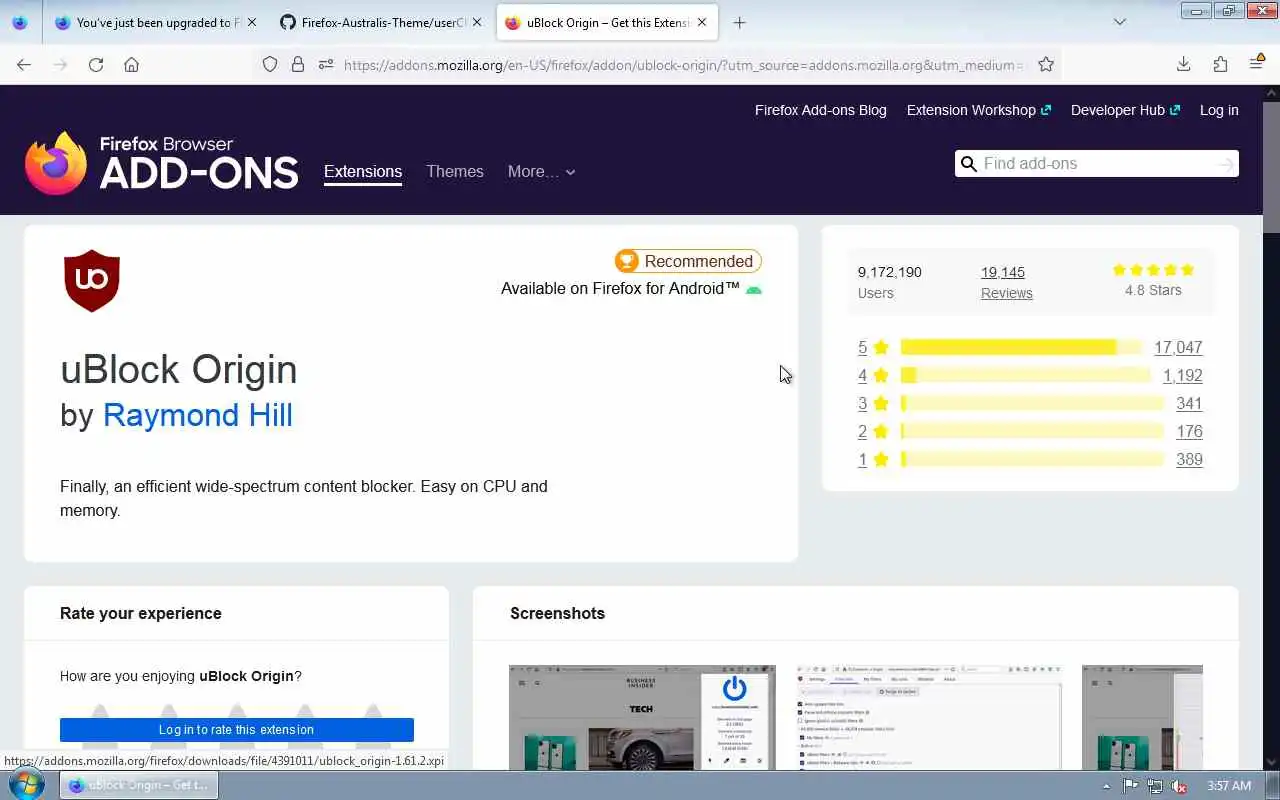Open tracking protection shield icon

point(270,64)
